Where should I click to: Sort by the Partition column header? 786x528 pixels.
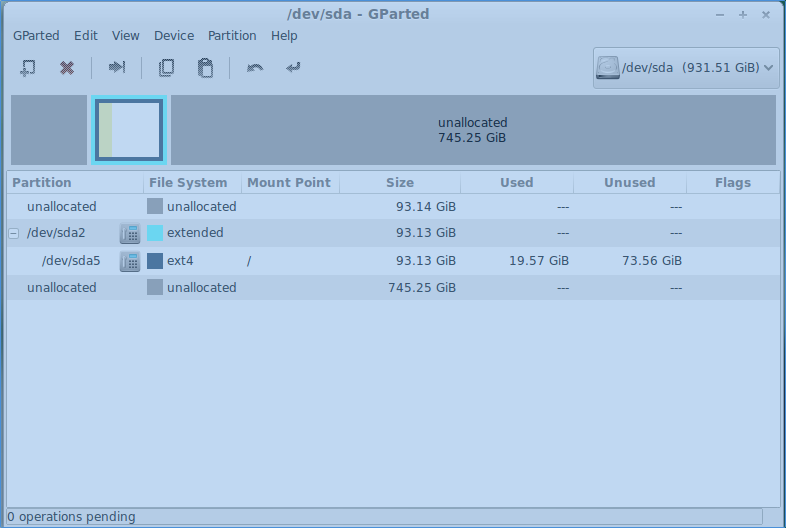click(75, 183)
